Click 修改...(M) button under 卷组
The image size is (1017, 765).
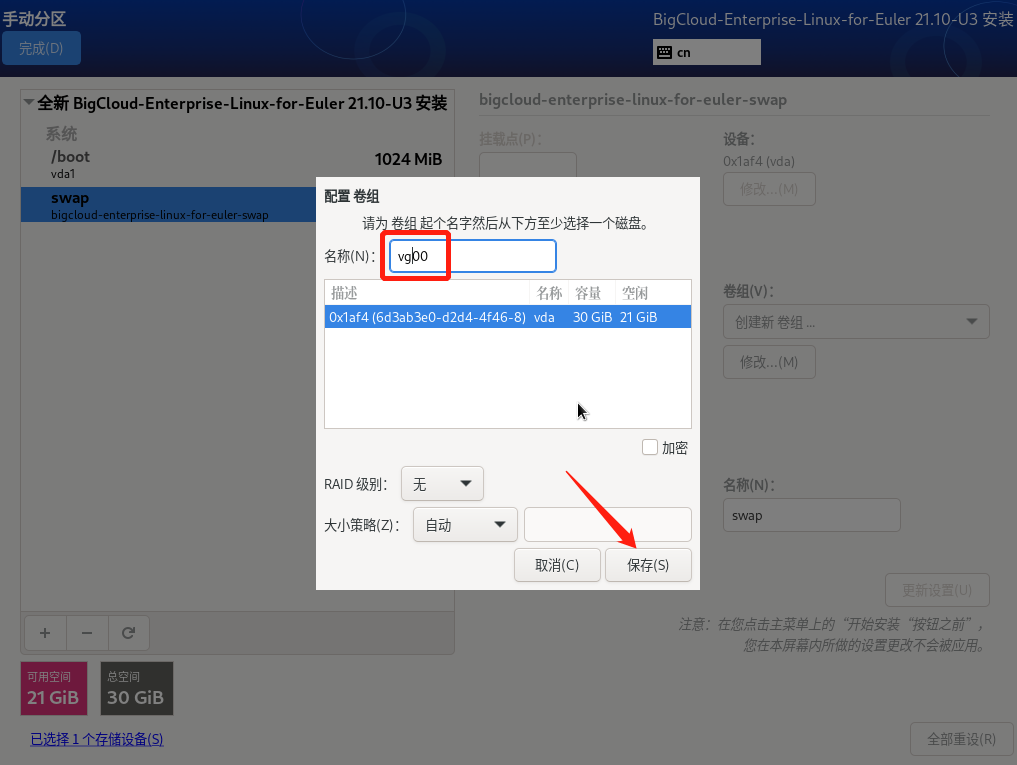pos(769,362)
